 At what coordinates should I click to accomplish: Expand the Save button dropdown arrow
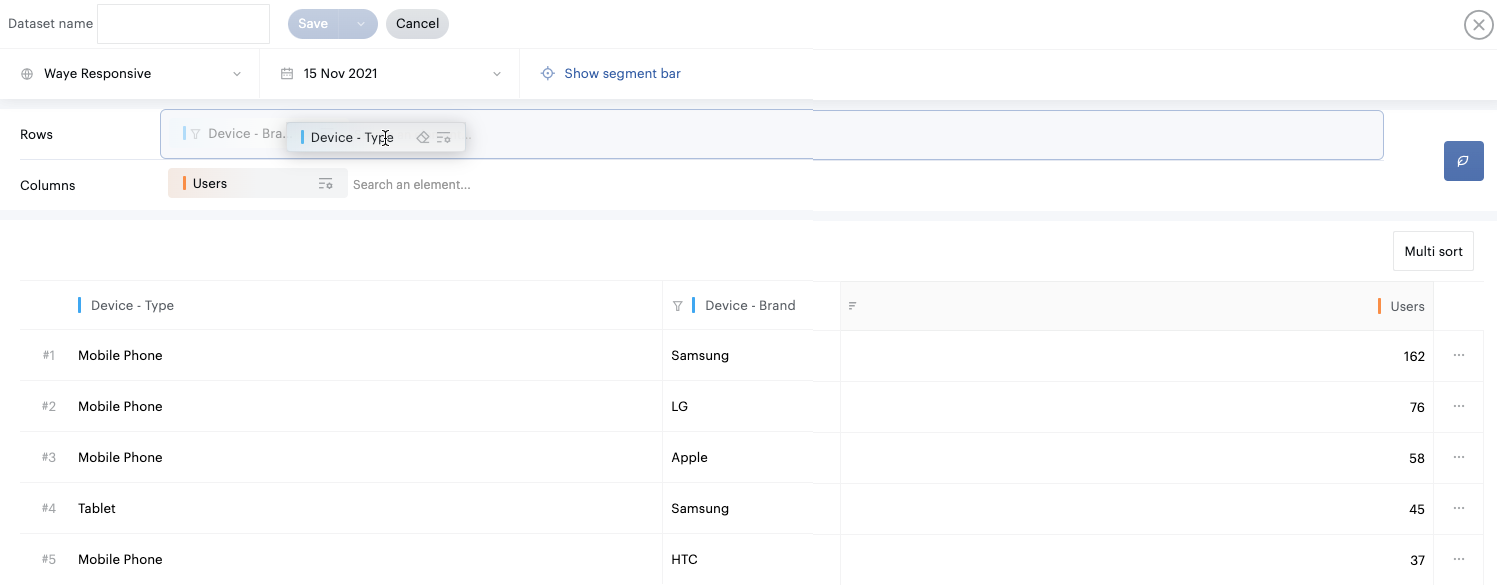pyautogui.click(x=360, y=24)
